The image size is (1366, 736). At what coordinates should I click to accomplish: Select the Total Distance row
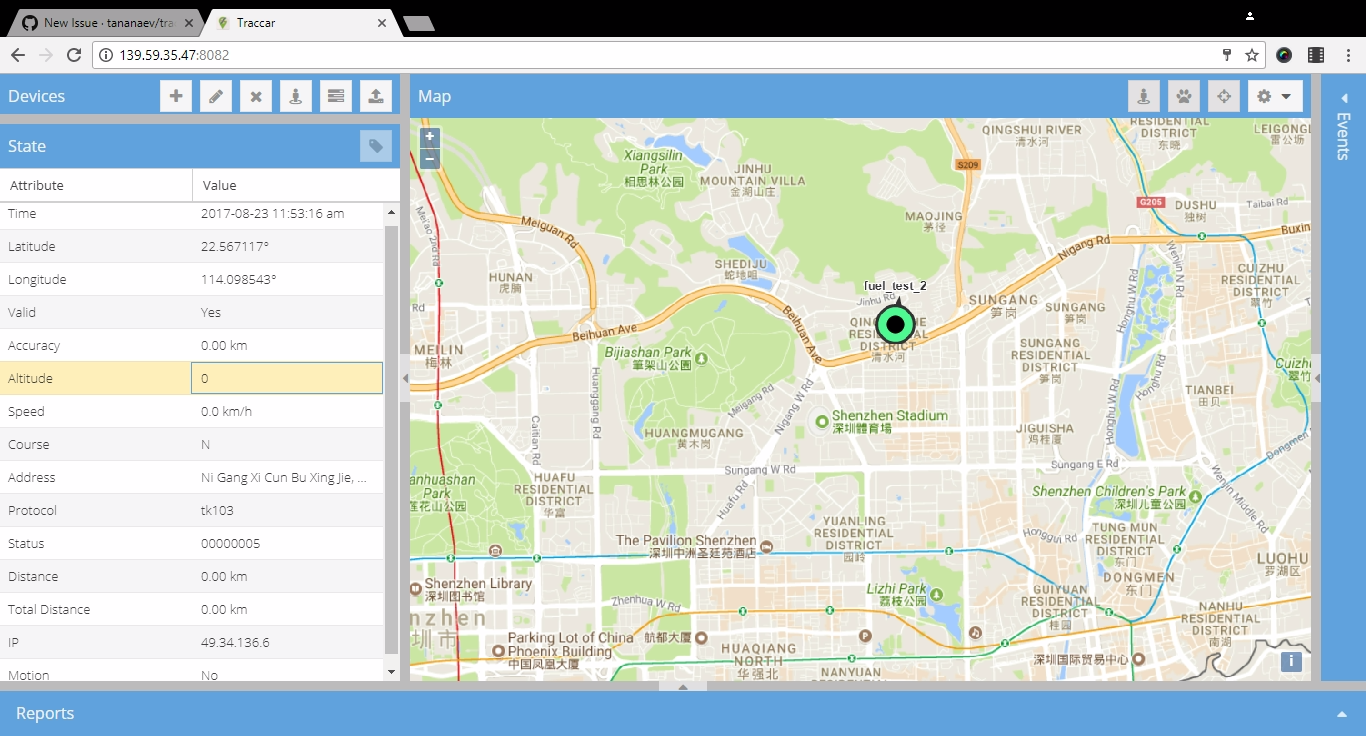pos(191,609)
